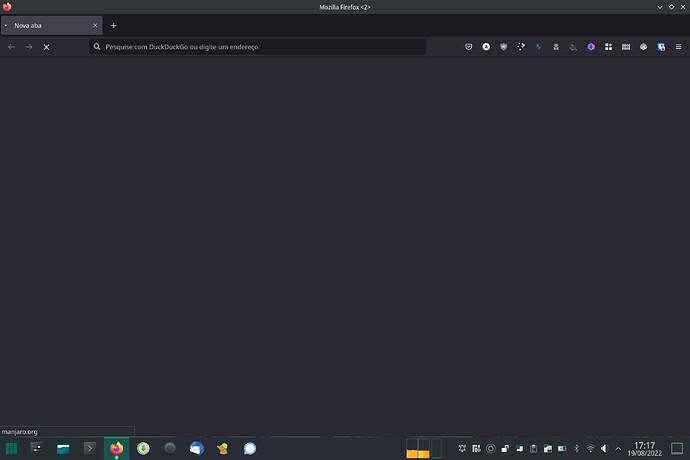Open the green download-arrow software app
This screenshot has width=690, height=460.
pyautogui.click(x=143, y=449)
